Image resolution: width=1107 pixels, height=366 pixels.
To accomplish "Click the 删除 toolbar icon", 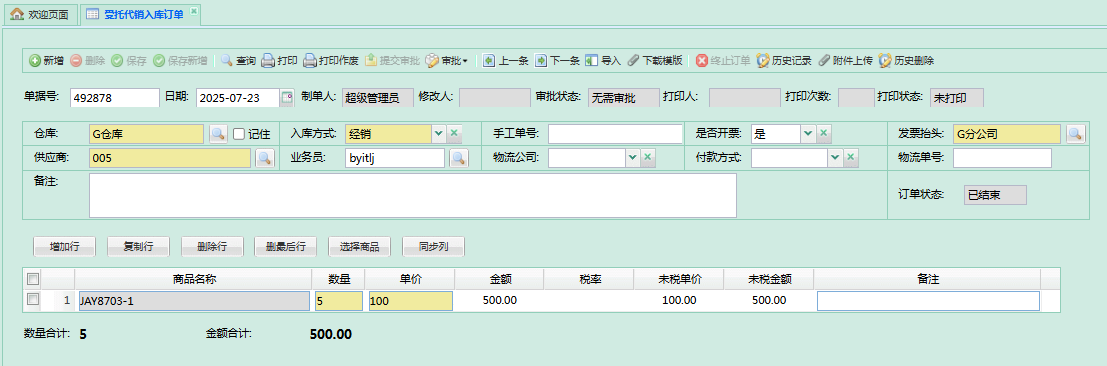I will (76, 61).
